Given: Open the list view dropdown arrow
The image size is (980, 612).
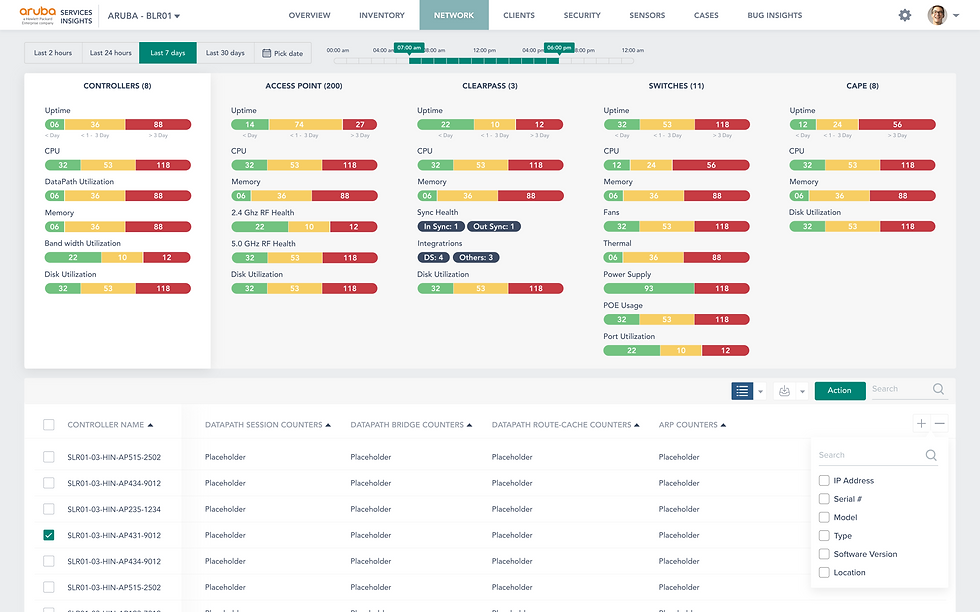Looking at the screenshot, I should click(761, 392).
